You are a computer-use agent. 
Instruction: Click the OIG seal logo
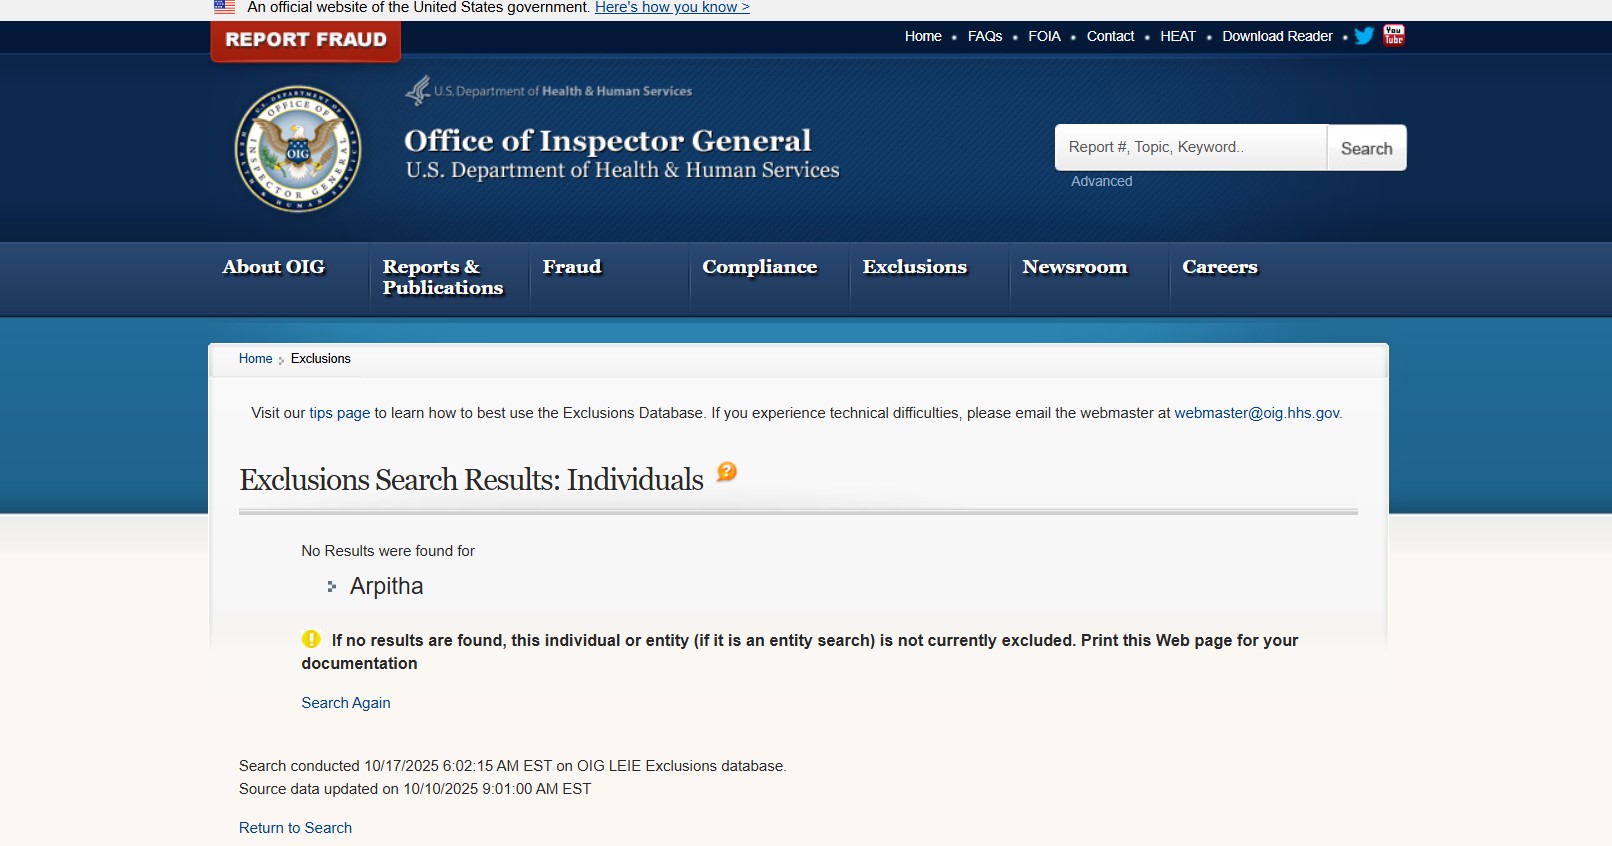click(x=298, y=148)
